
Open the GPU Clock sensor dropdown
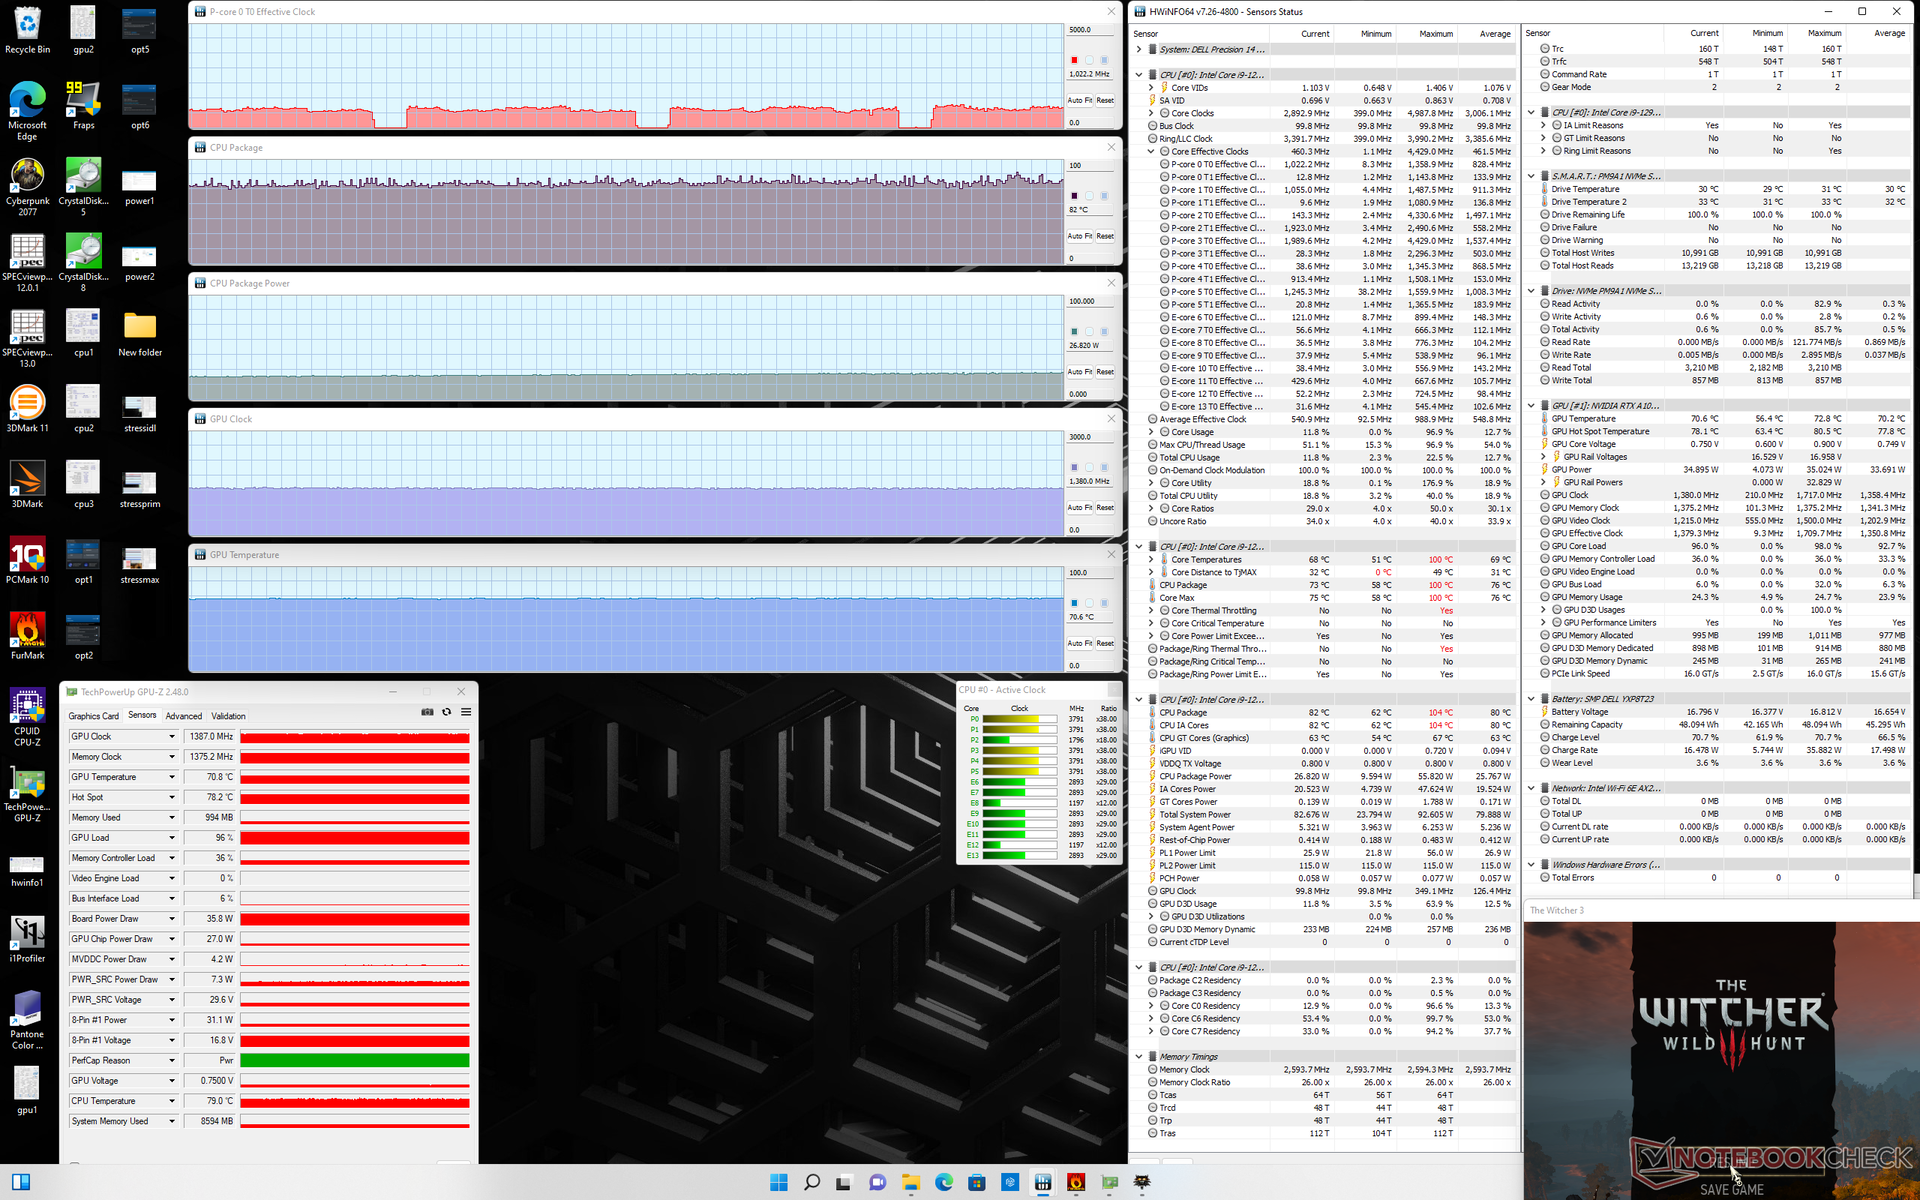pos(172,737)
